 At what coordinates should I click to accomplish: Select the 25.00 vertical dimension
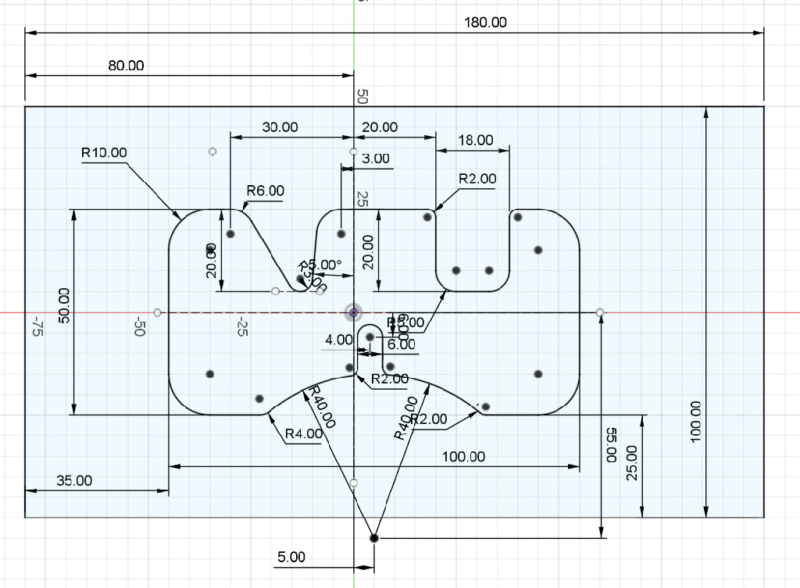click(632, 469)
